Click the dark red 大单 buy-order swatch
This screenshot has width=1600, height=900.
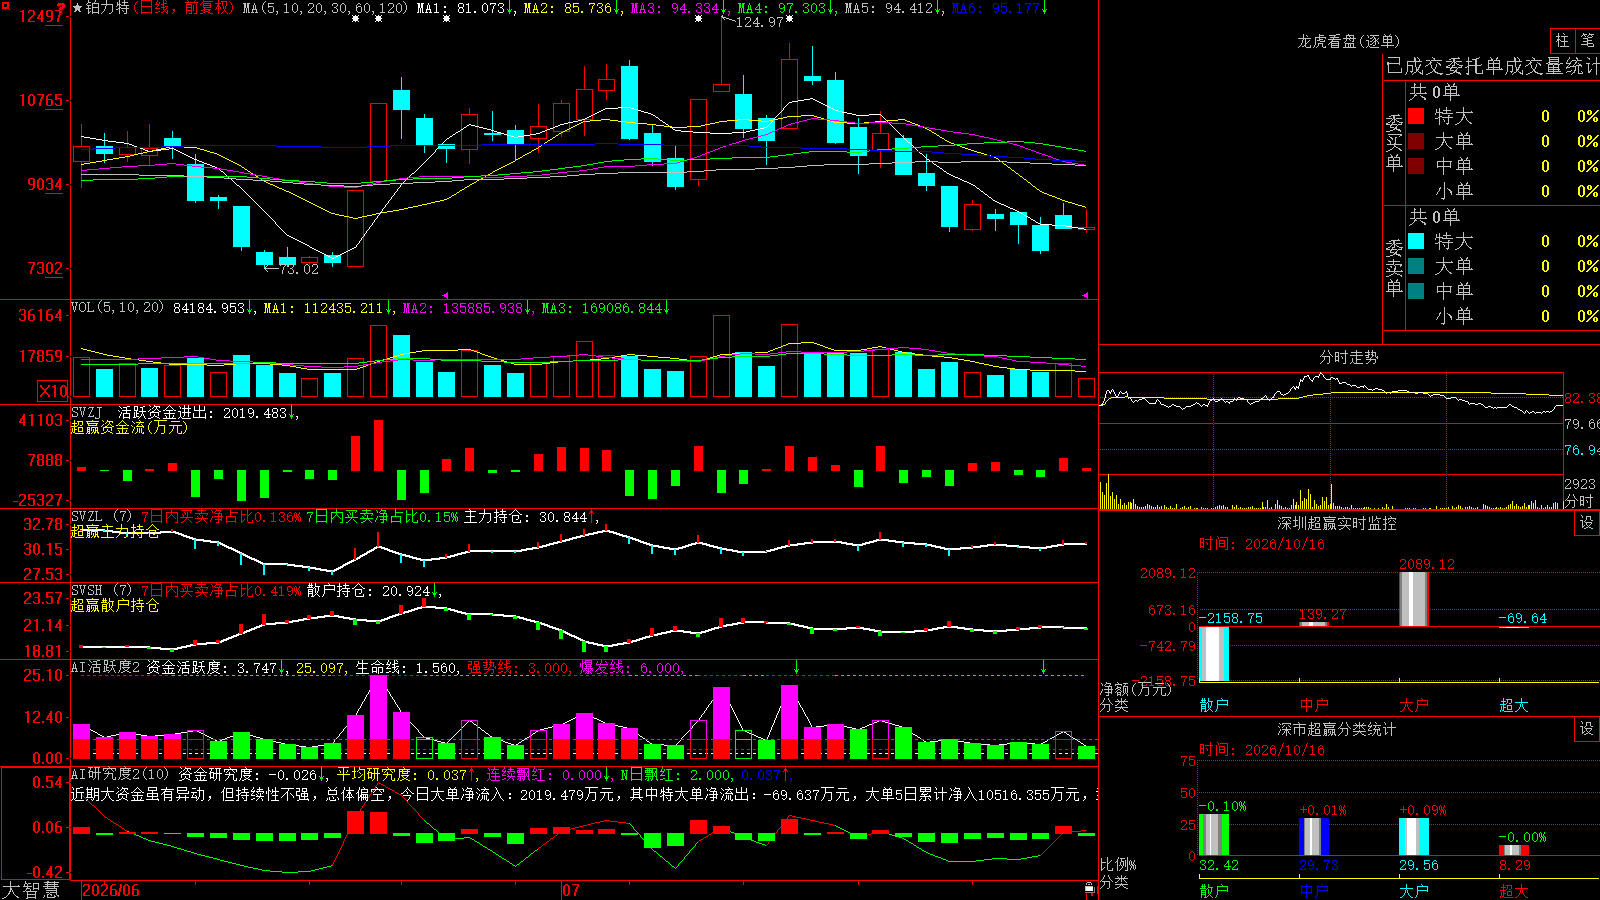click(1416, 141)
